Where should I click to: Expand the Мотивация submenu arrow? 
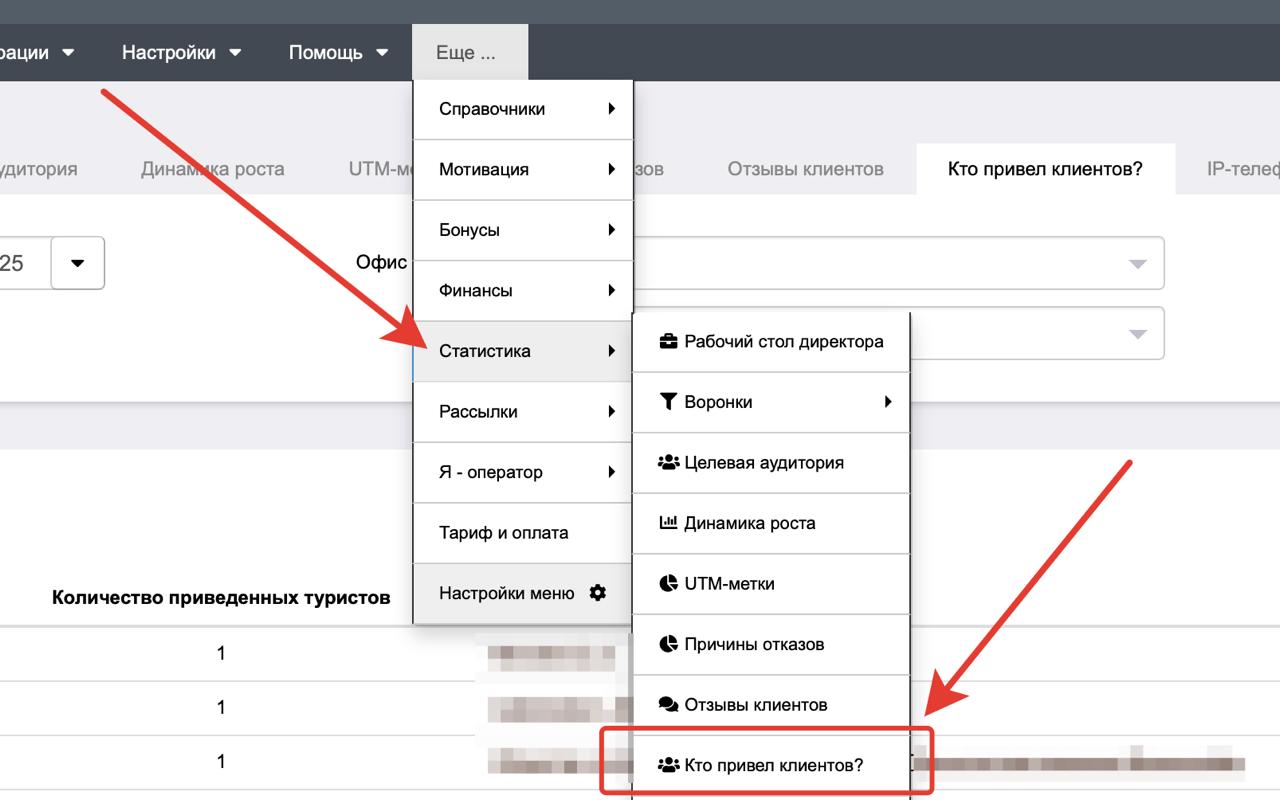611,170
